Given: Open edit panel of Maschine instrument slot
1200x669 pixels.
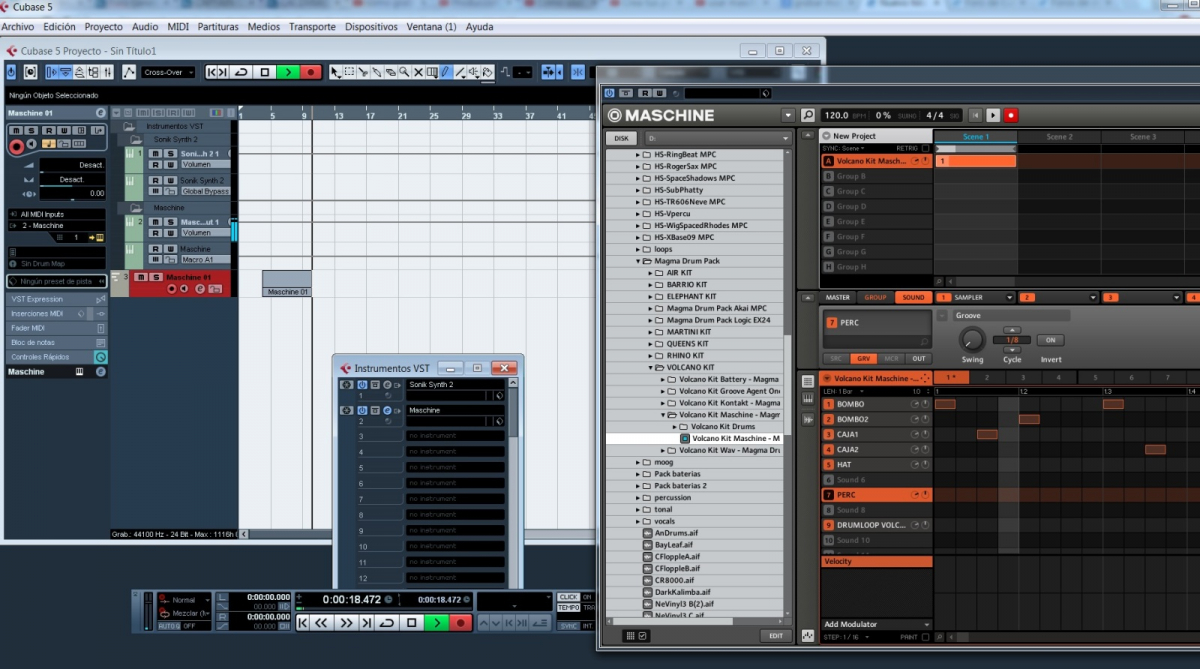Looking at the screenshot, I should tap(387, 411).
